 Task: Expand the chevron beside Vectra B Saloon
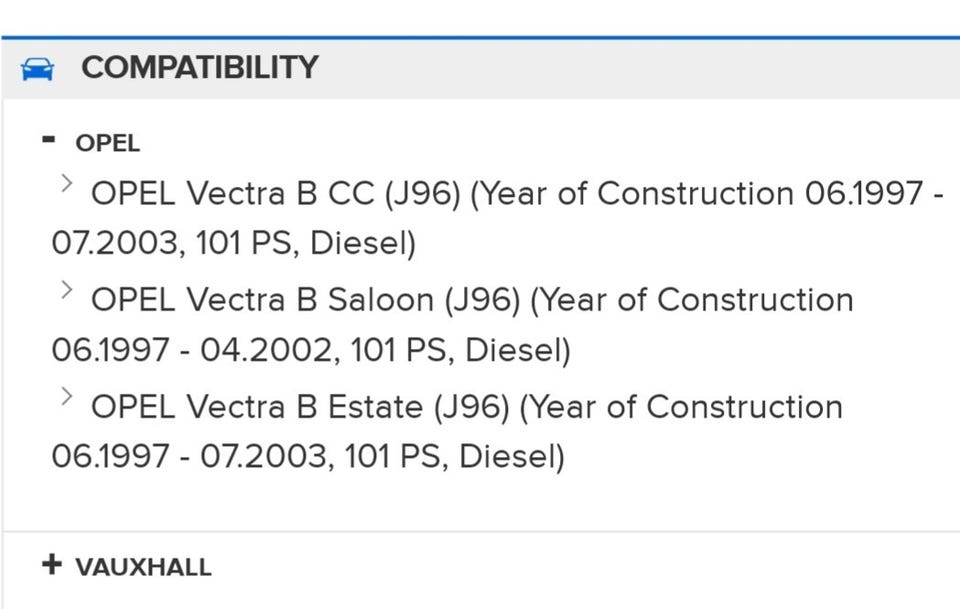point(67,290)
